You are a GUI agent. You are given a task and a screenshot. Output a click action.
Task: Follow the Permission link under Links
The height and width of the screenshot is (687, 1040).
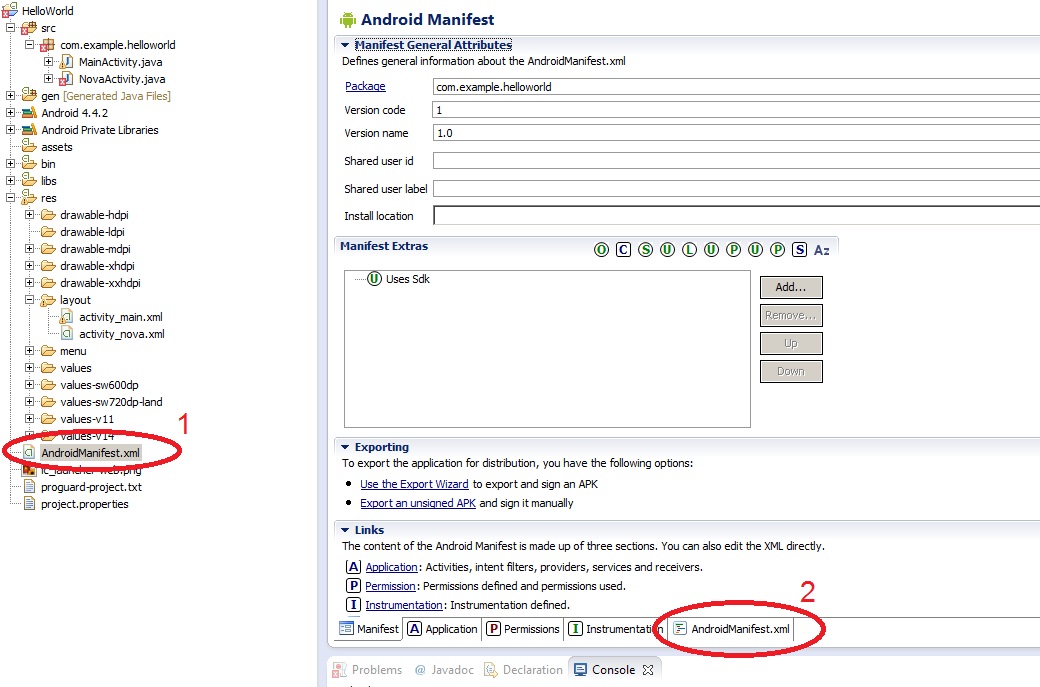(390, 586)
